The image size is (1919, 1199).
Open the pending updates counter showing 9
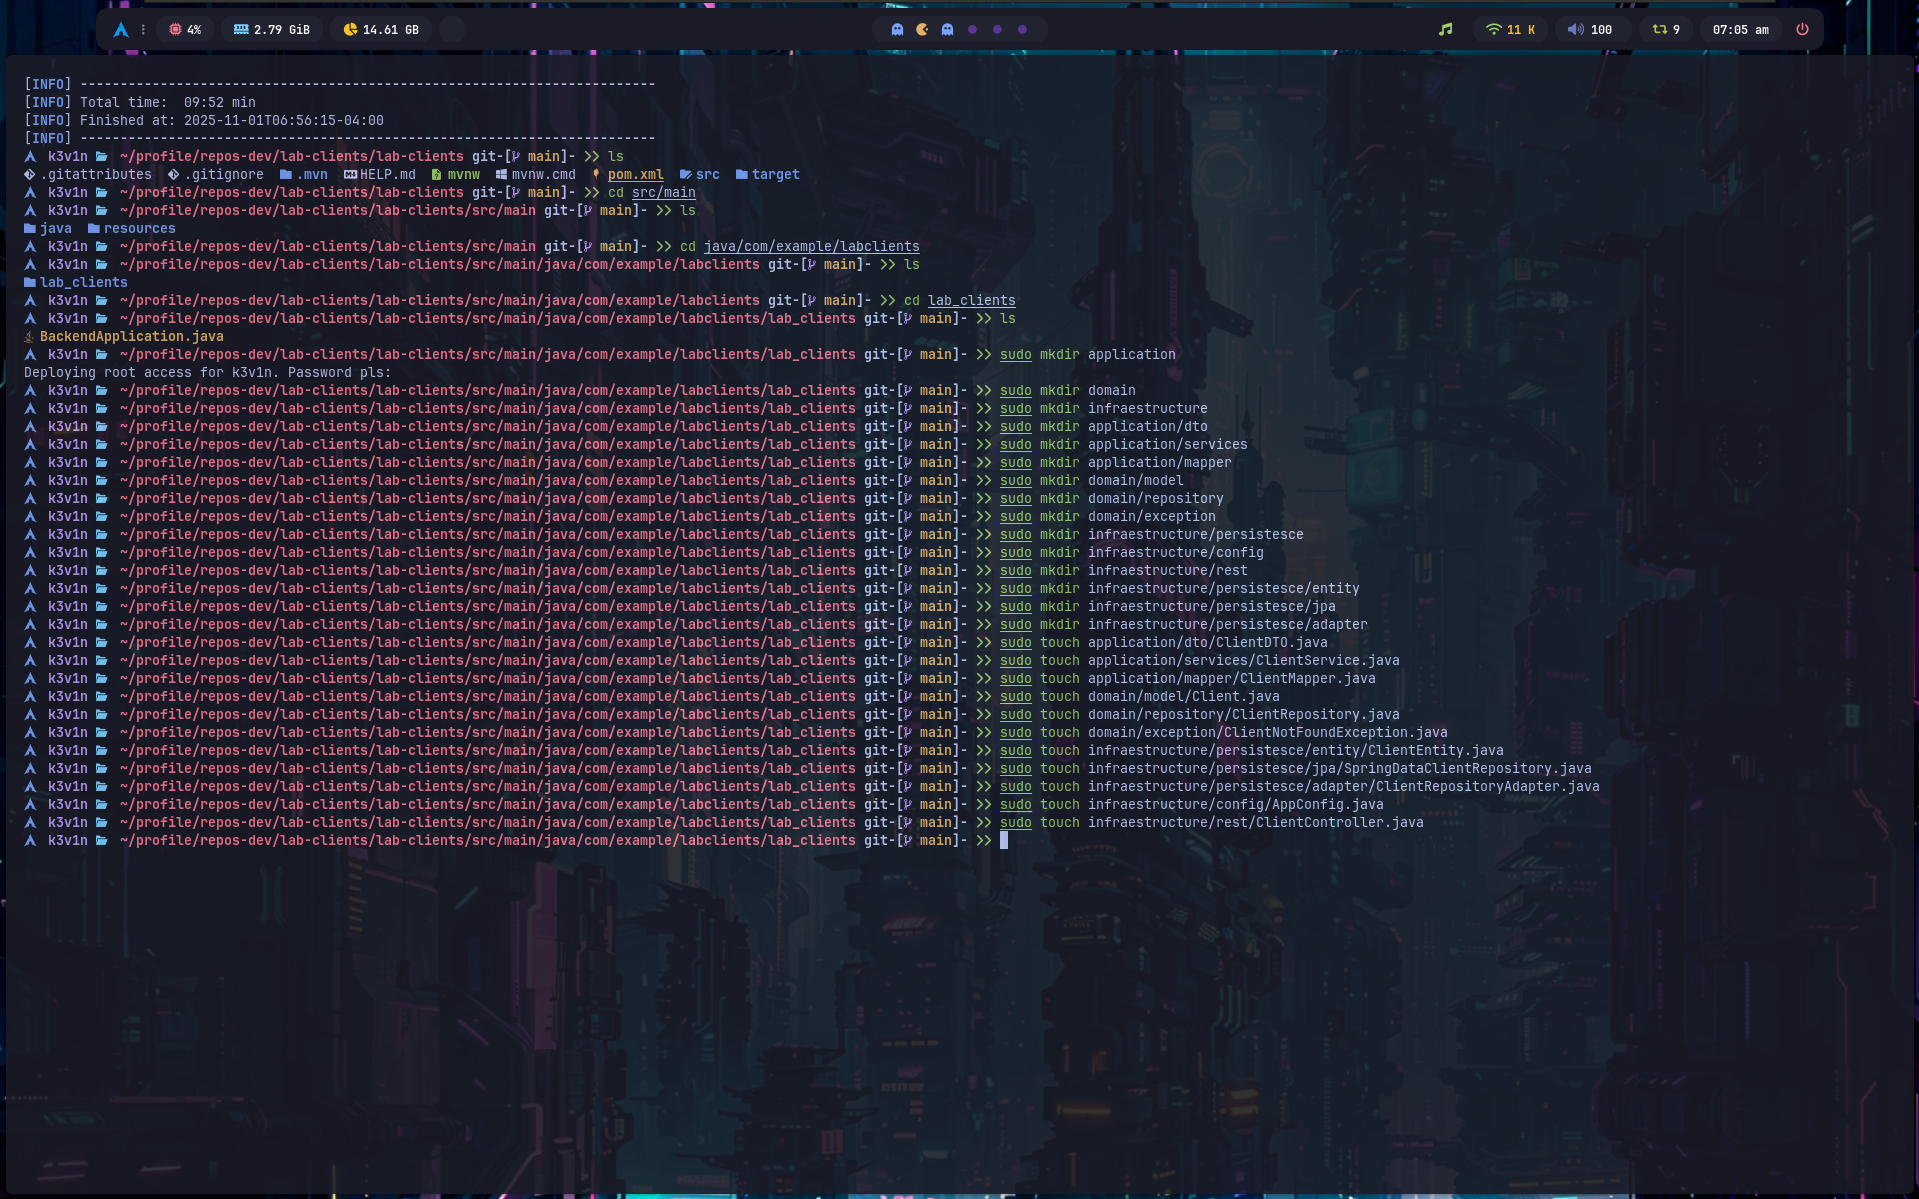pos(1666,30)
